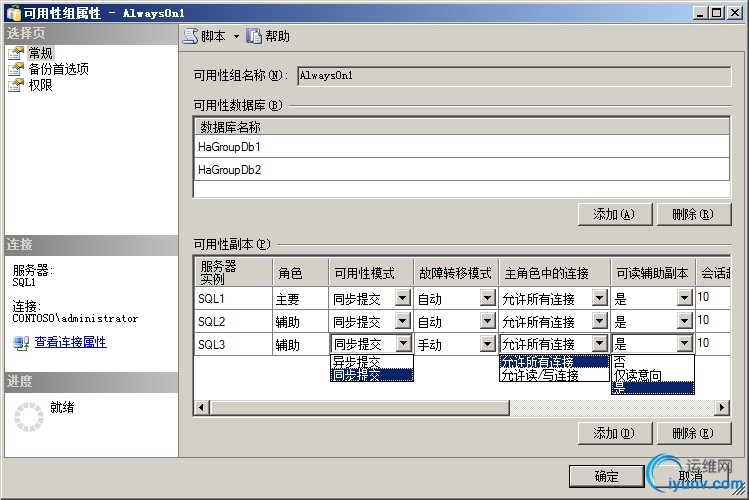Open SQL3 可用性模式 dropdown arrow
Viewport: 749px width, 500px height.
[403, 343]
